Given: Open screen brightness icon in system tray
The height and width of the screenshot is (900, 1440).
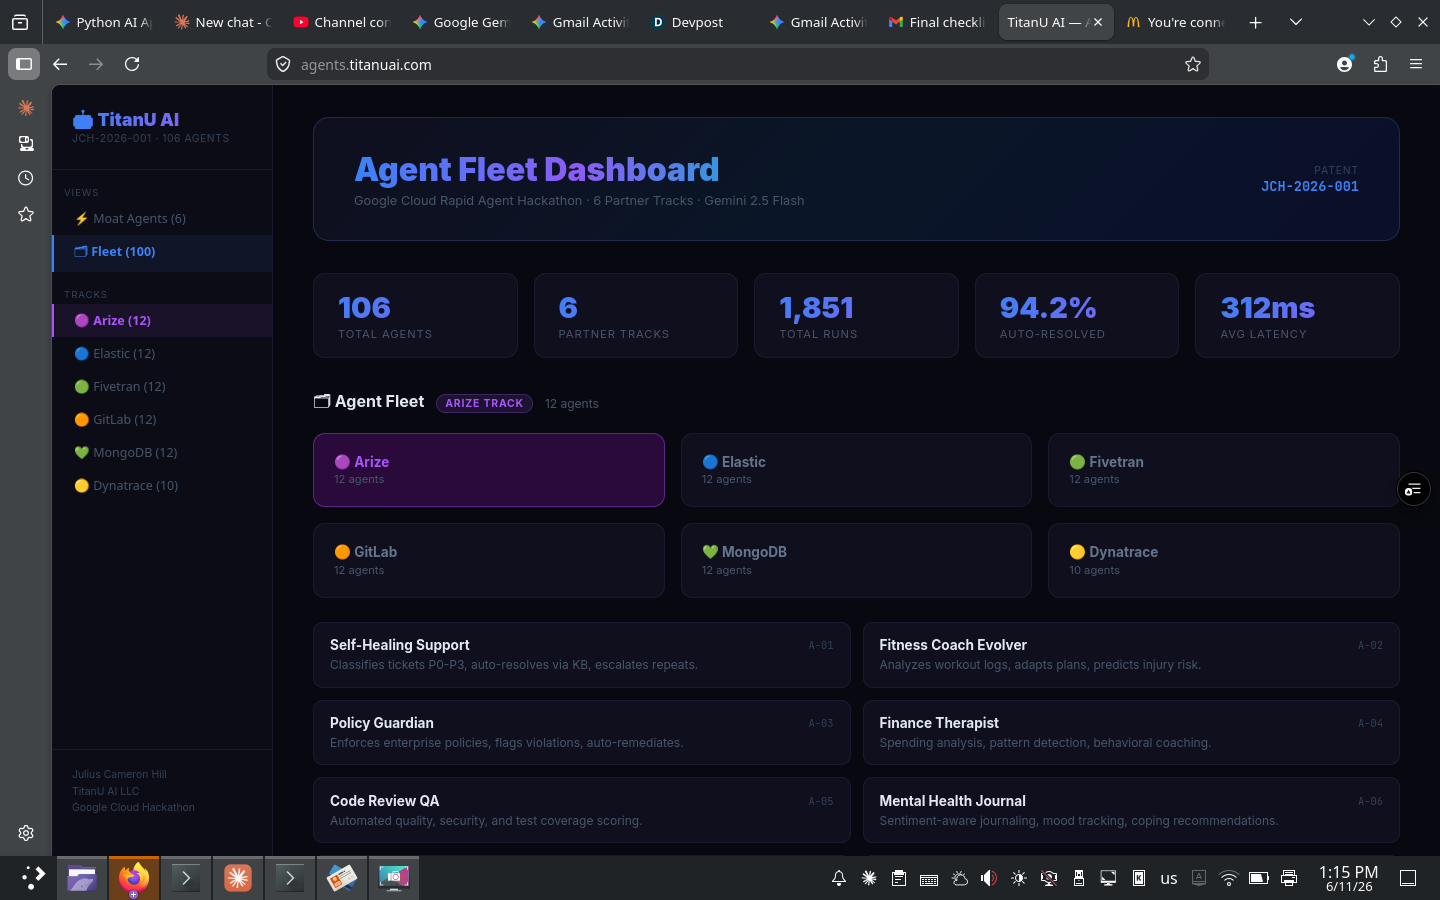Looking at the screenshot, I should pyautogui.click(x=1019, y=878).
